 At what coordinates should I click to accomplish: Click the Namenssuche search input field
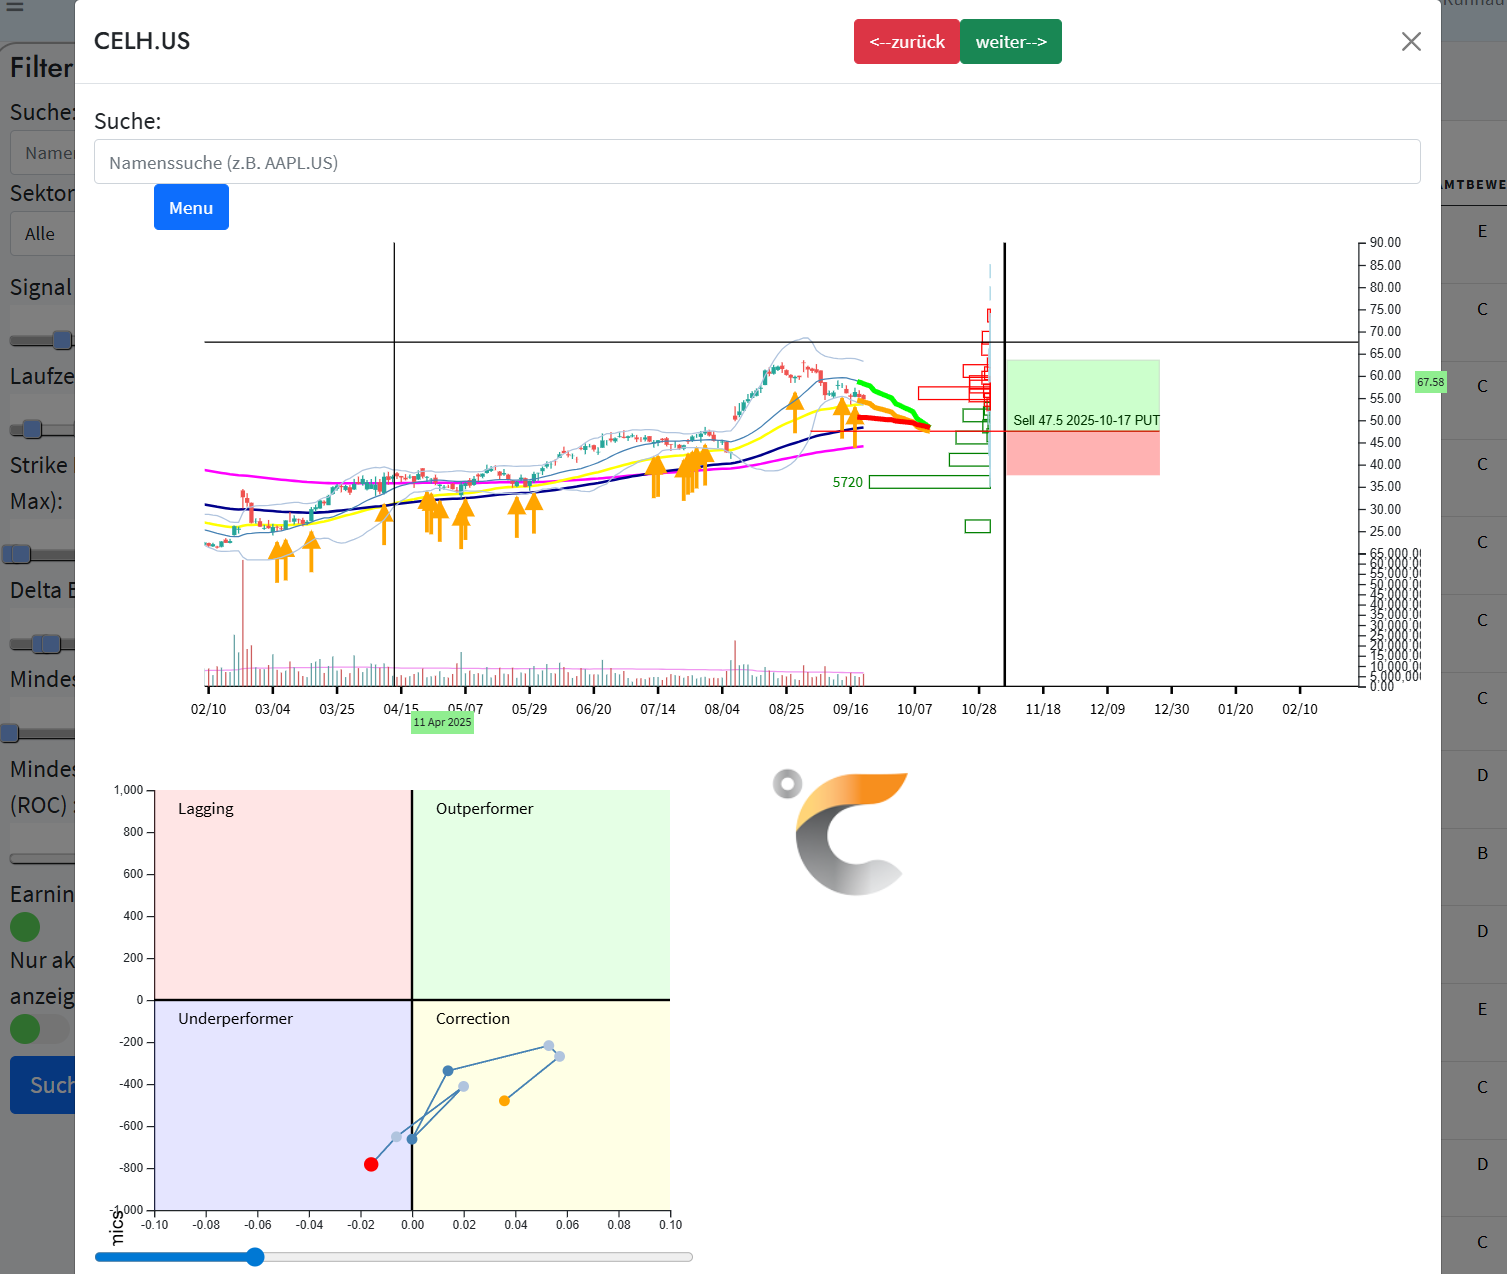(x=756, y=162)
